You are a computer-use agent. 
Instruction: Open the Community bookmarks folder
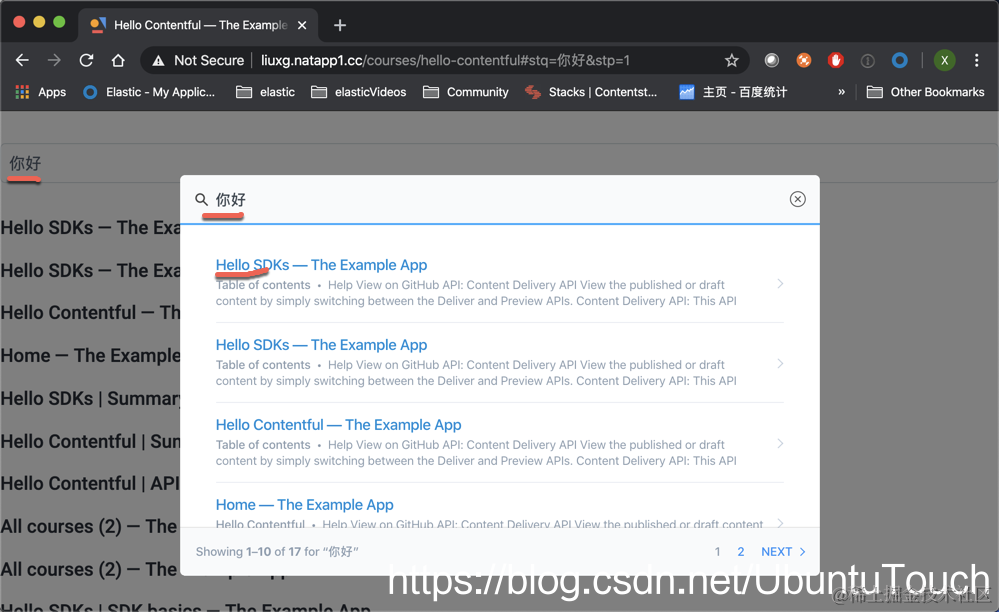click(466, 92)
